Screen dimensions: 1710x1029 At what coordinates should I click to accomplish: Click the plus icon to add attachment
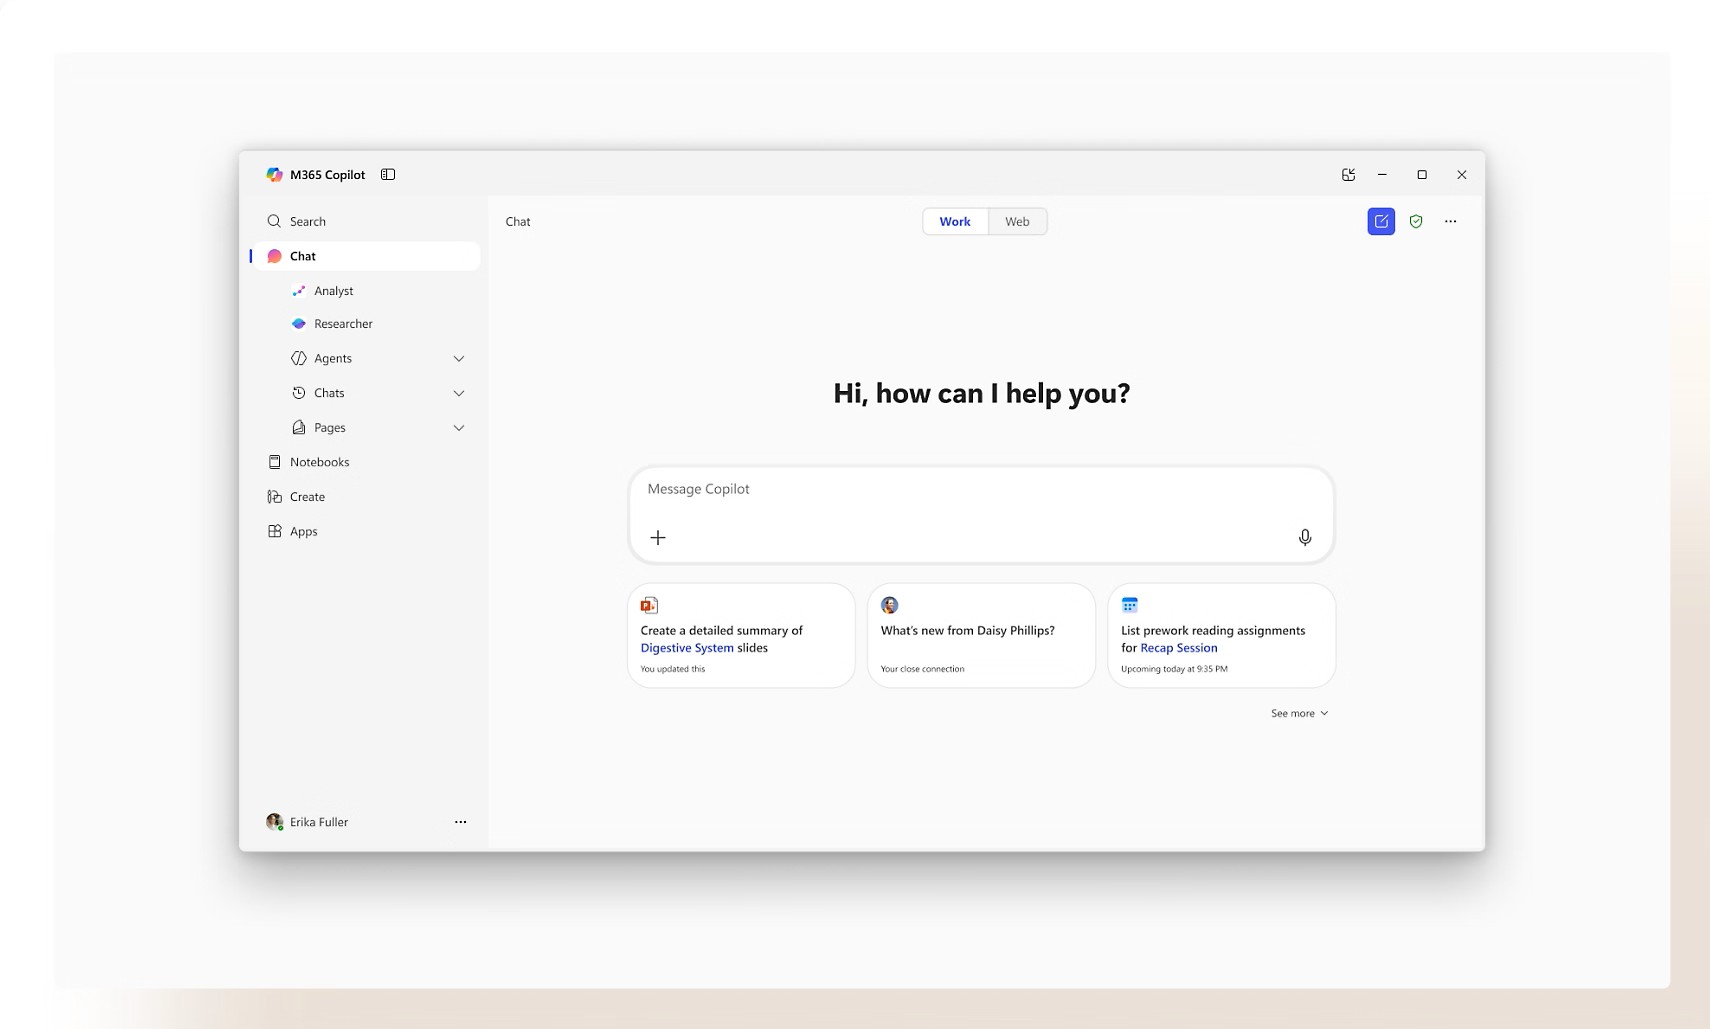[658, 537]
